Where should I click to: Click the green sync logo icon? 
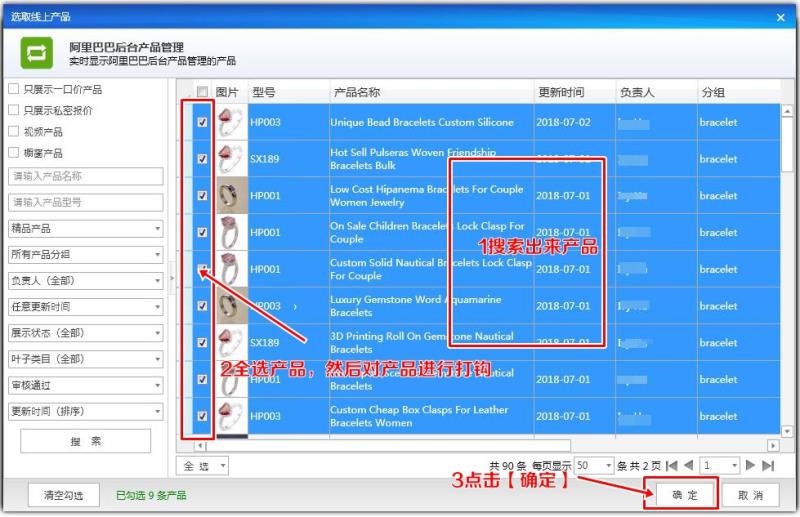pyautogui.click(x=36, y=53)
